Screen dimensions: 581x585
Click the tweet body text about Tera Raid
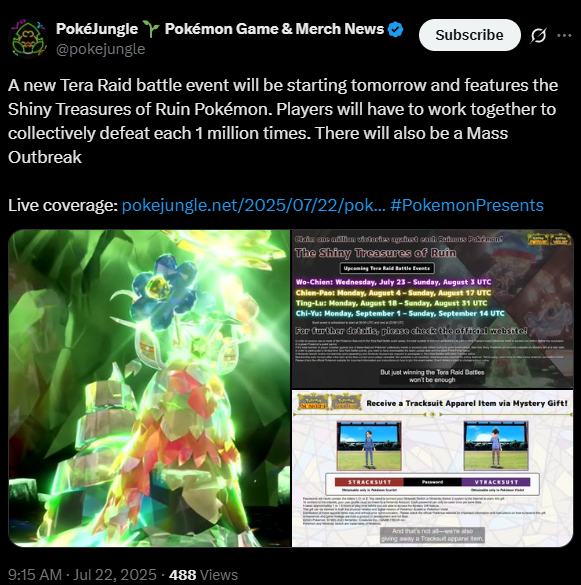(283, 121)
